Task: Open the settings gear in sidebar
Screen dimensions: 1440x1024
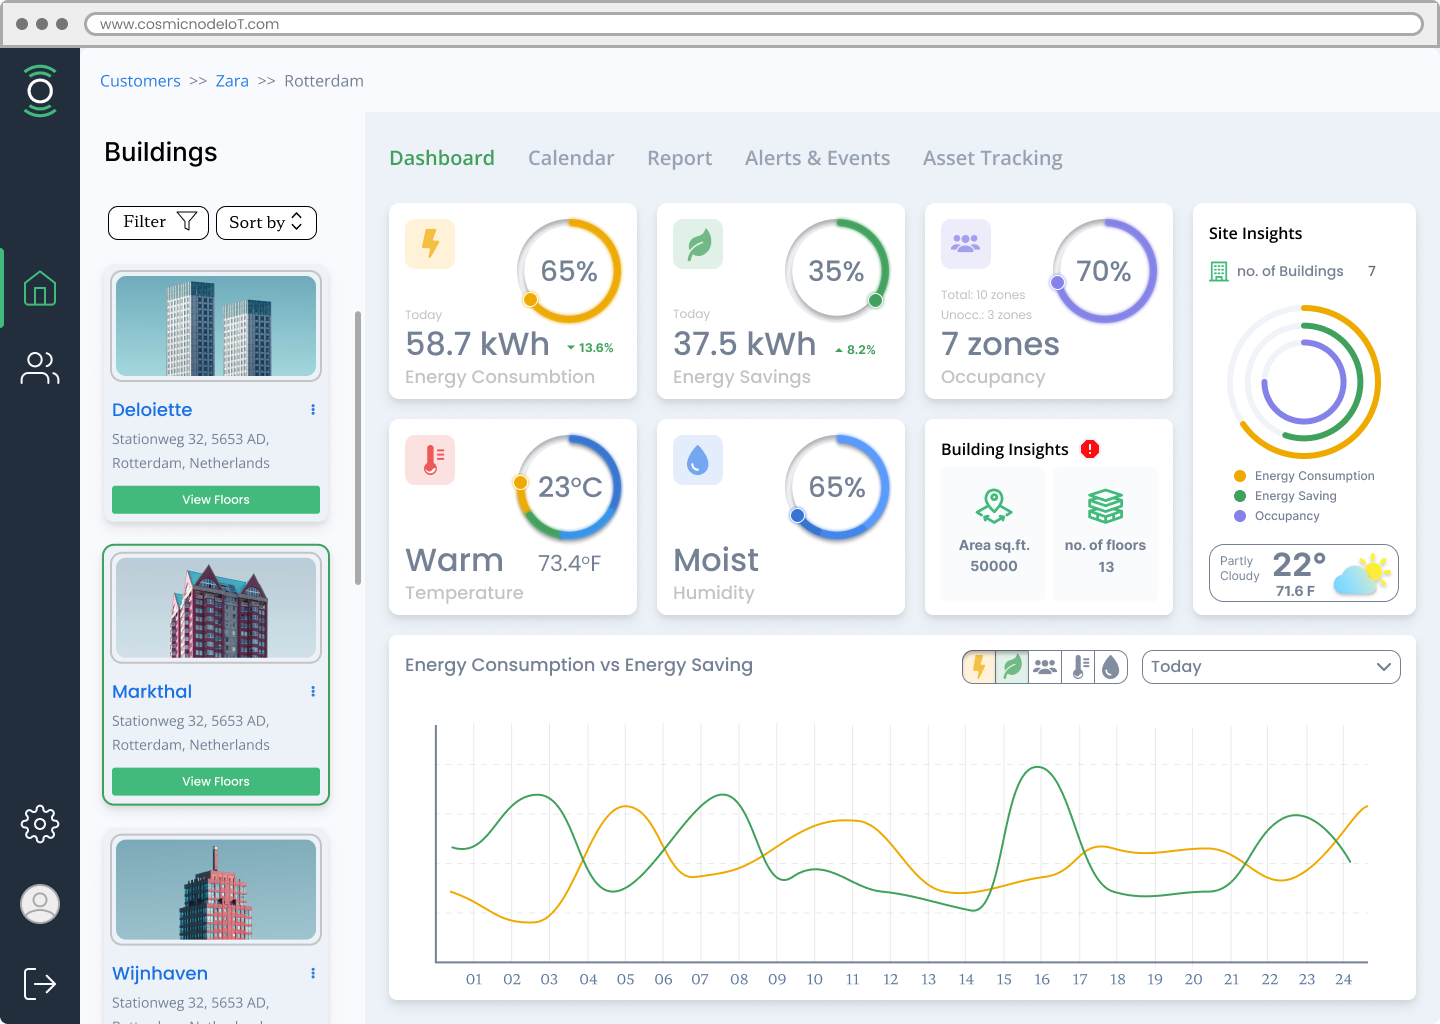Action: (40, 824)
